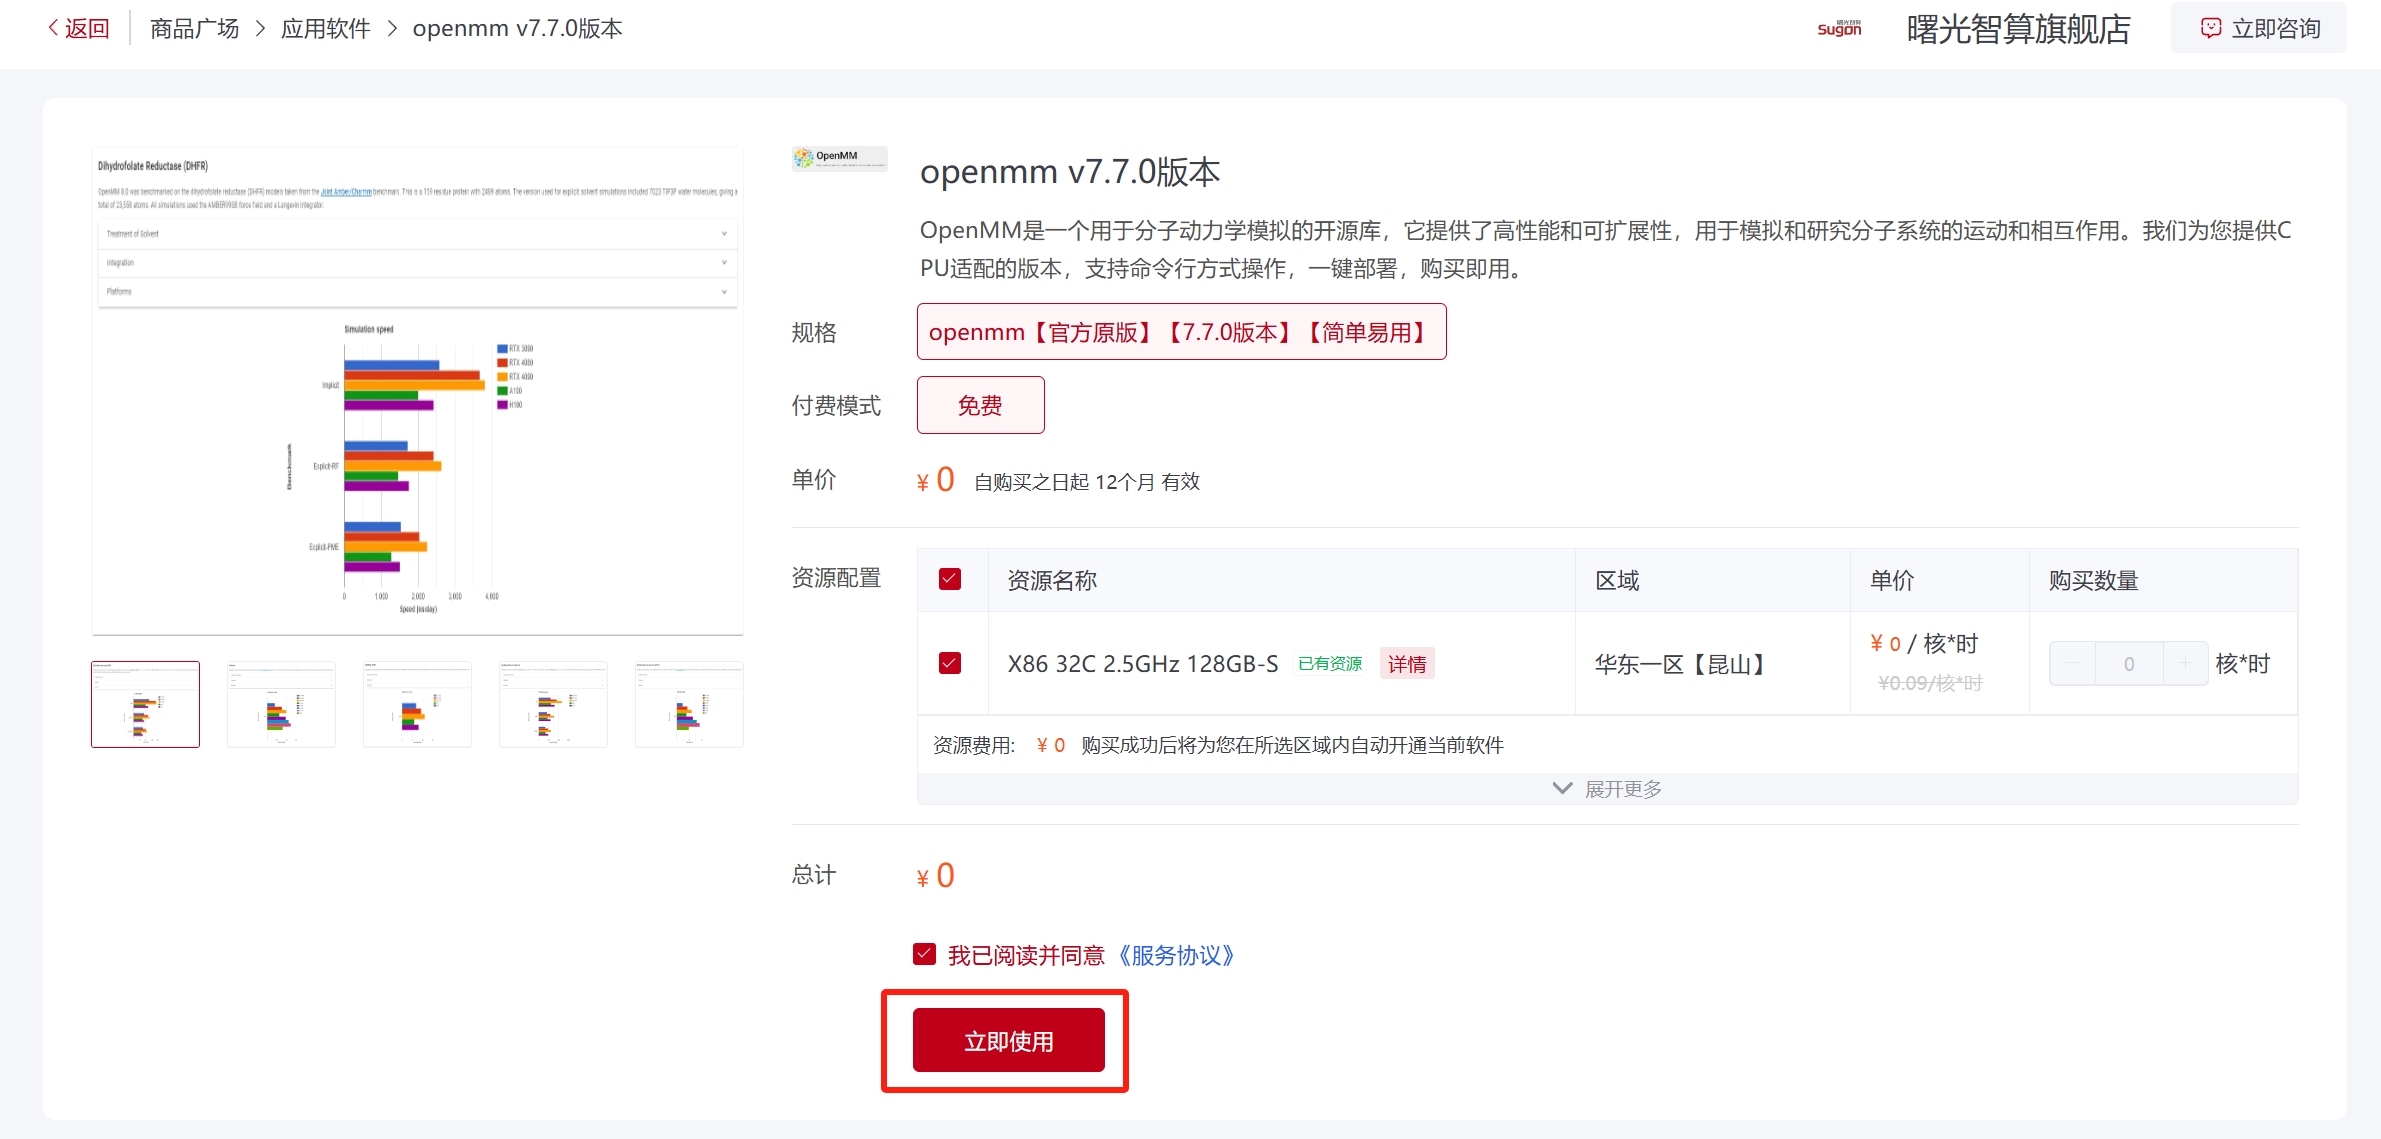Select the openmm【官方原版】specification option
Screen dimensions: 2381x1139
(x=1181, y=332)
